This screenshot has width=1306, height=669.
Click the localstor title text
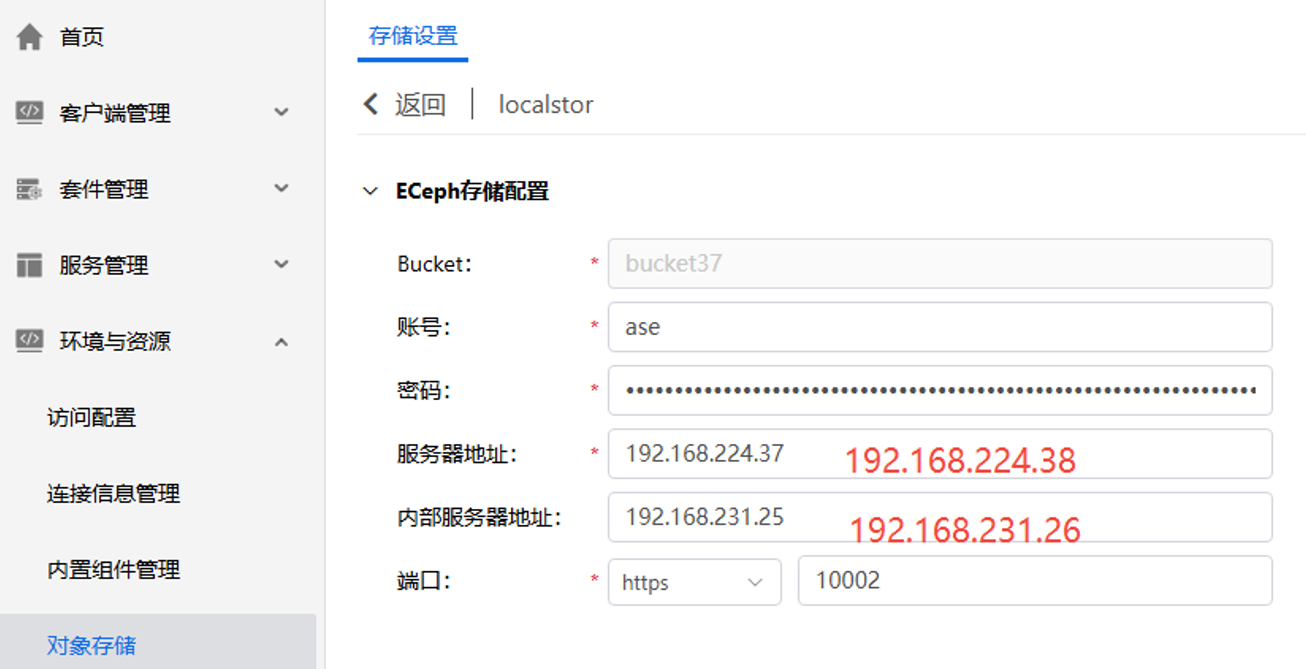coord(546,104)
